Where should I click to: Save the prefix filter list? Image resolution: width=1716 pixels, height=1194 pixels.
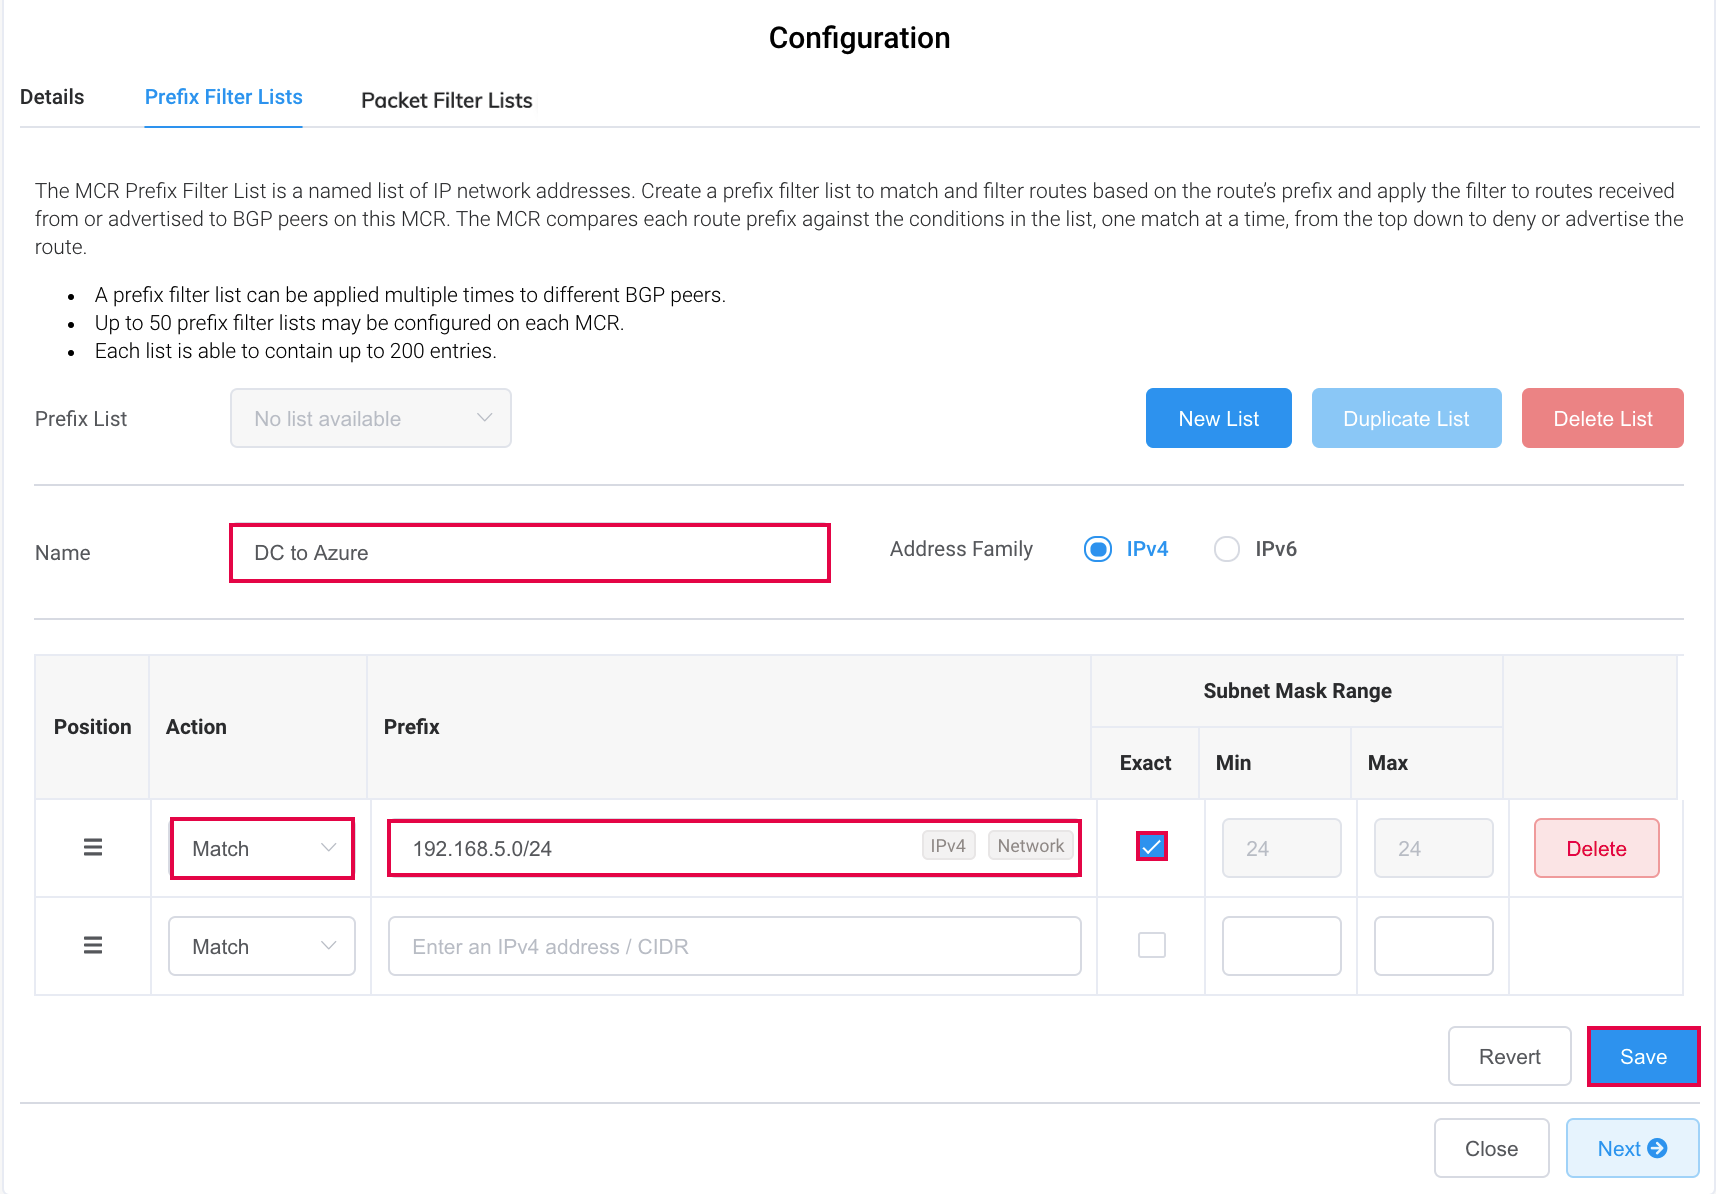click(x=1643, y=1056)
